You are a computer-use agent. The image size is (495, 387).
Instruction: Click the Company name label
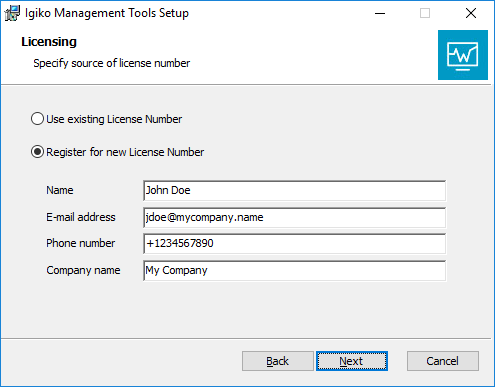point(83,270)
